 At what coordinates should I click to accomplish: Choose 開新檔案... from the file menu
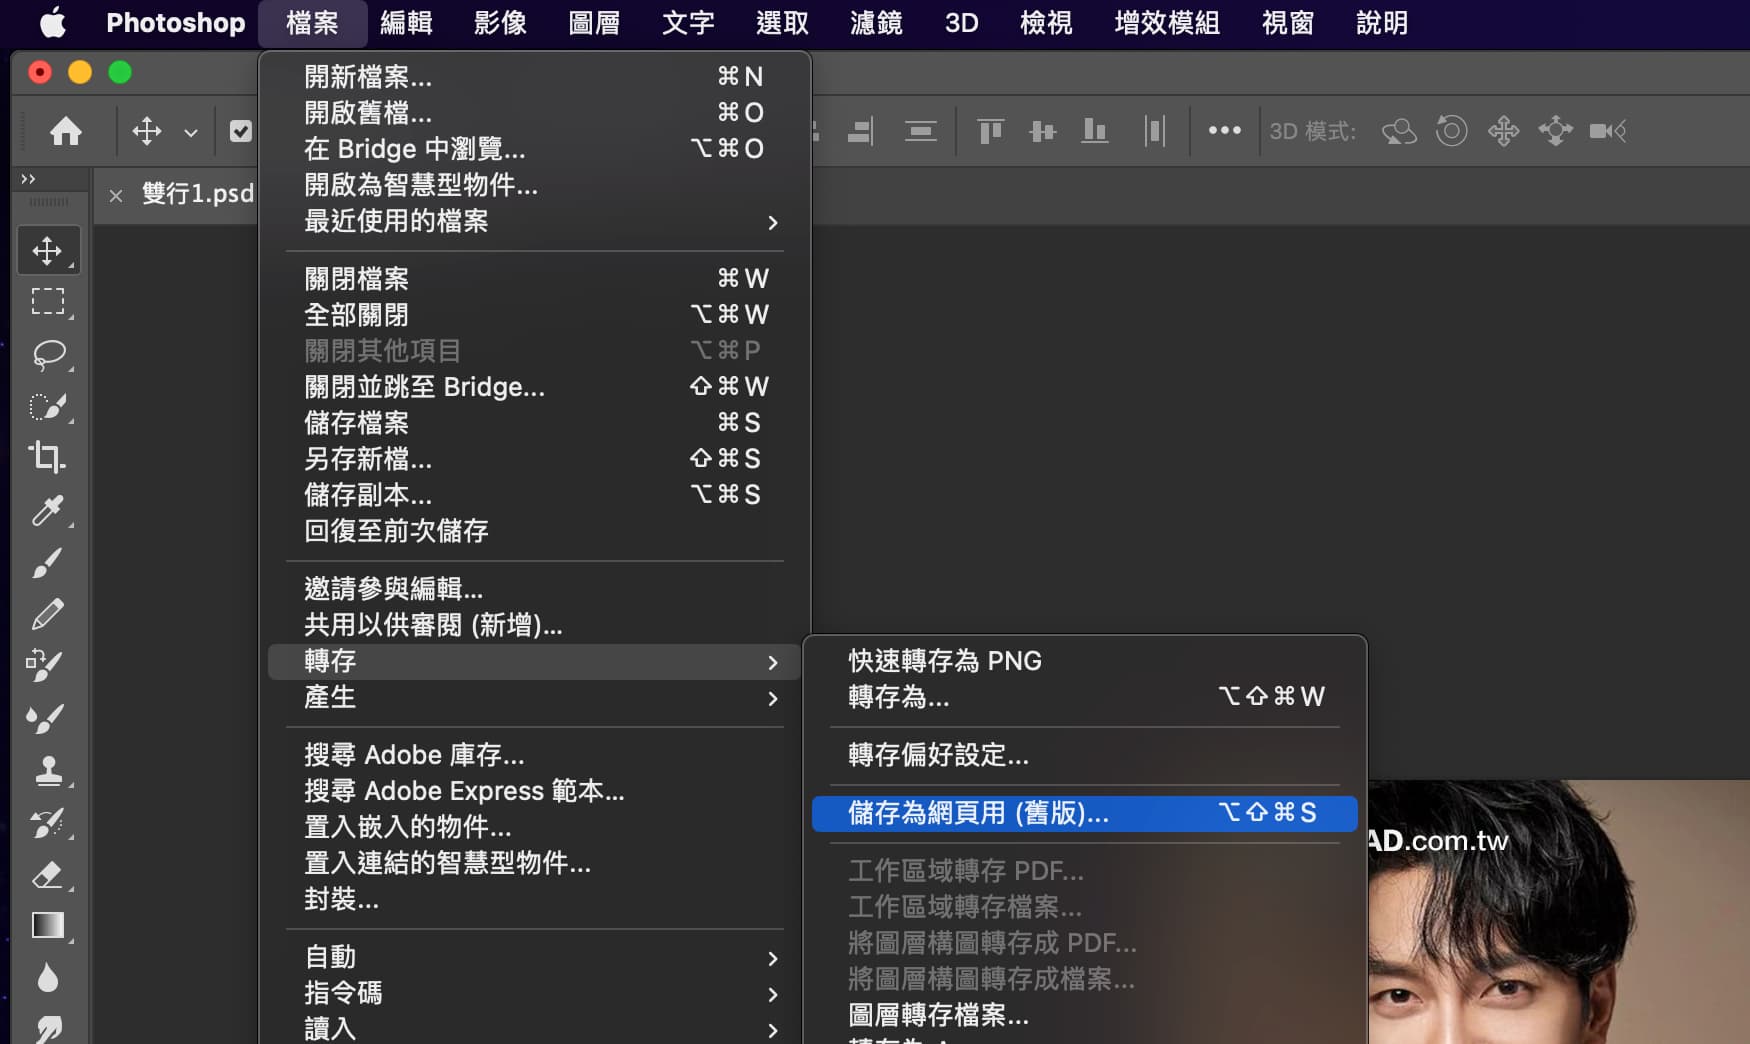click(x=535, y=77)
